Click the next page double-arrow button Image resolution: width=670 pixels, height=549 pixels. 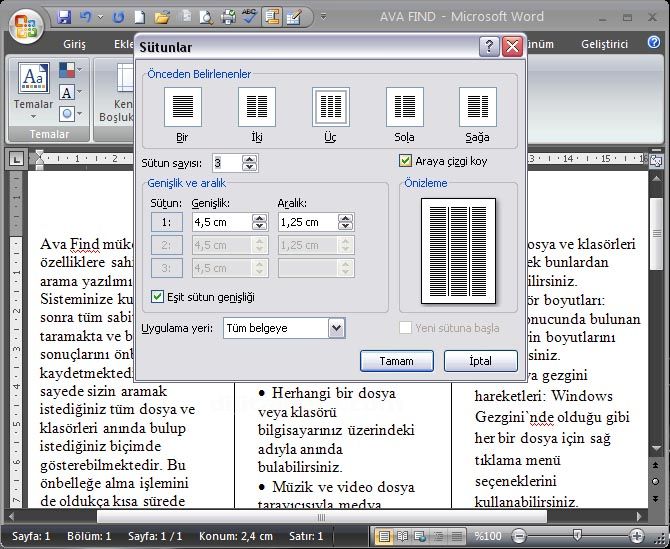(x=656, y=498)
